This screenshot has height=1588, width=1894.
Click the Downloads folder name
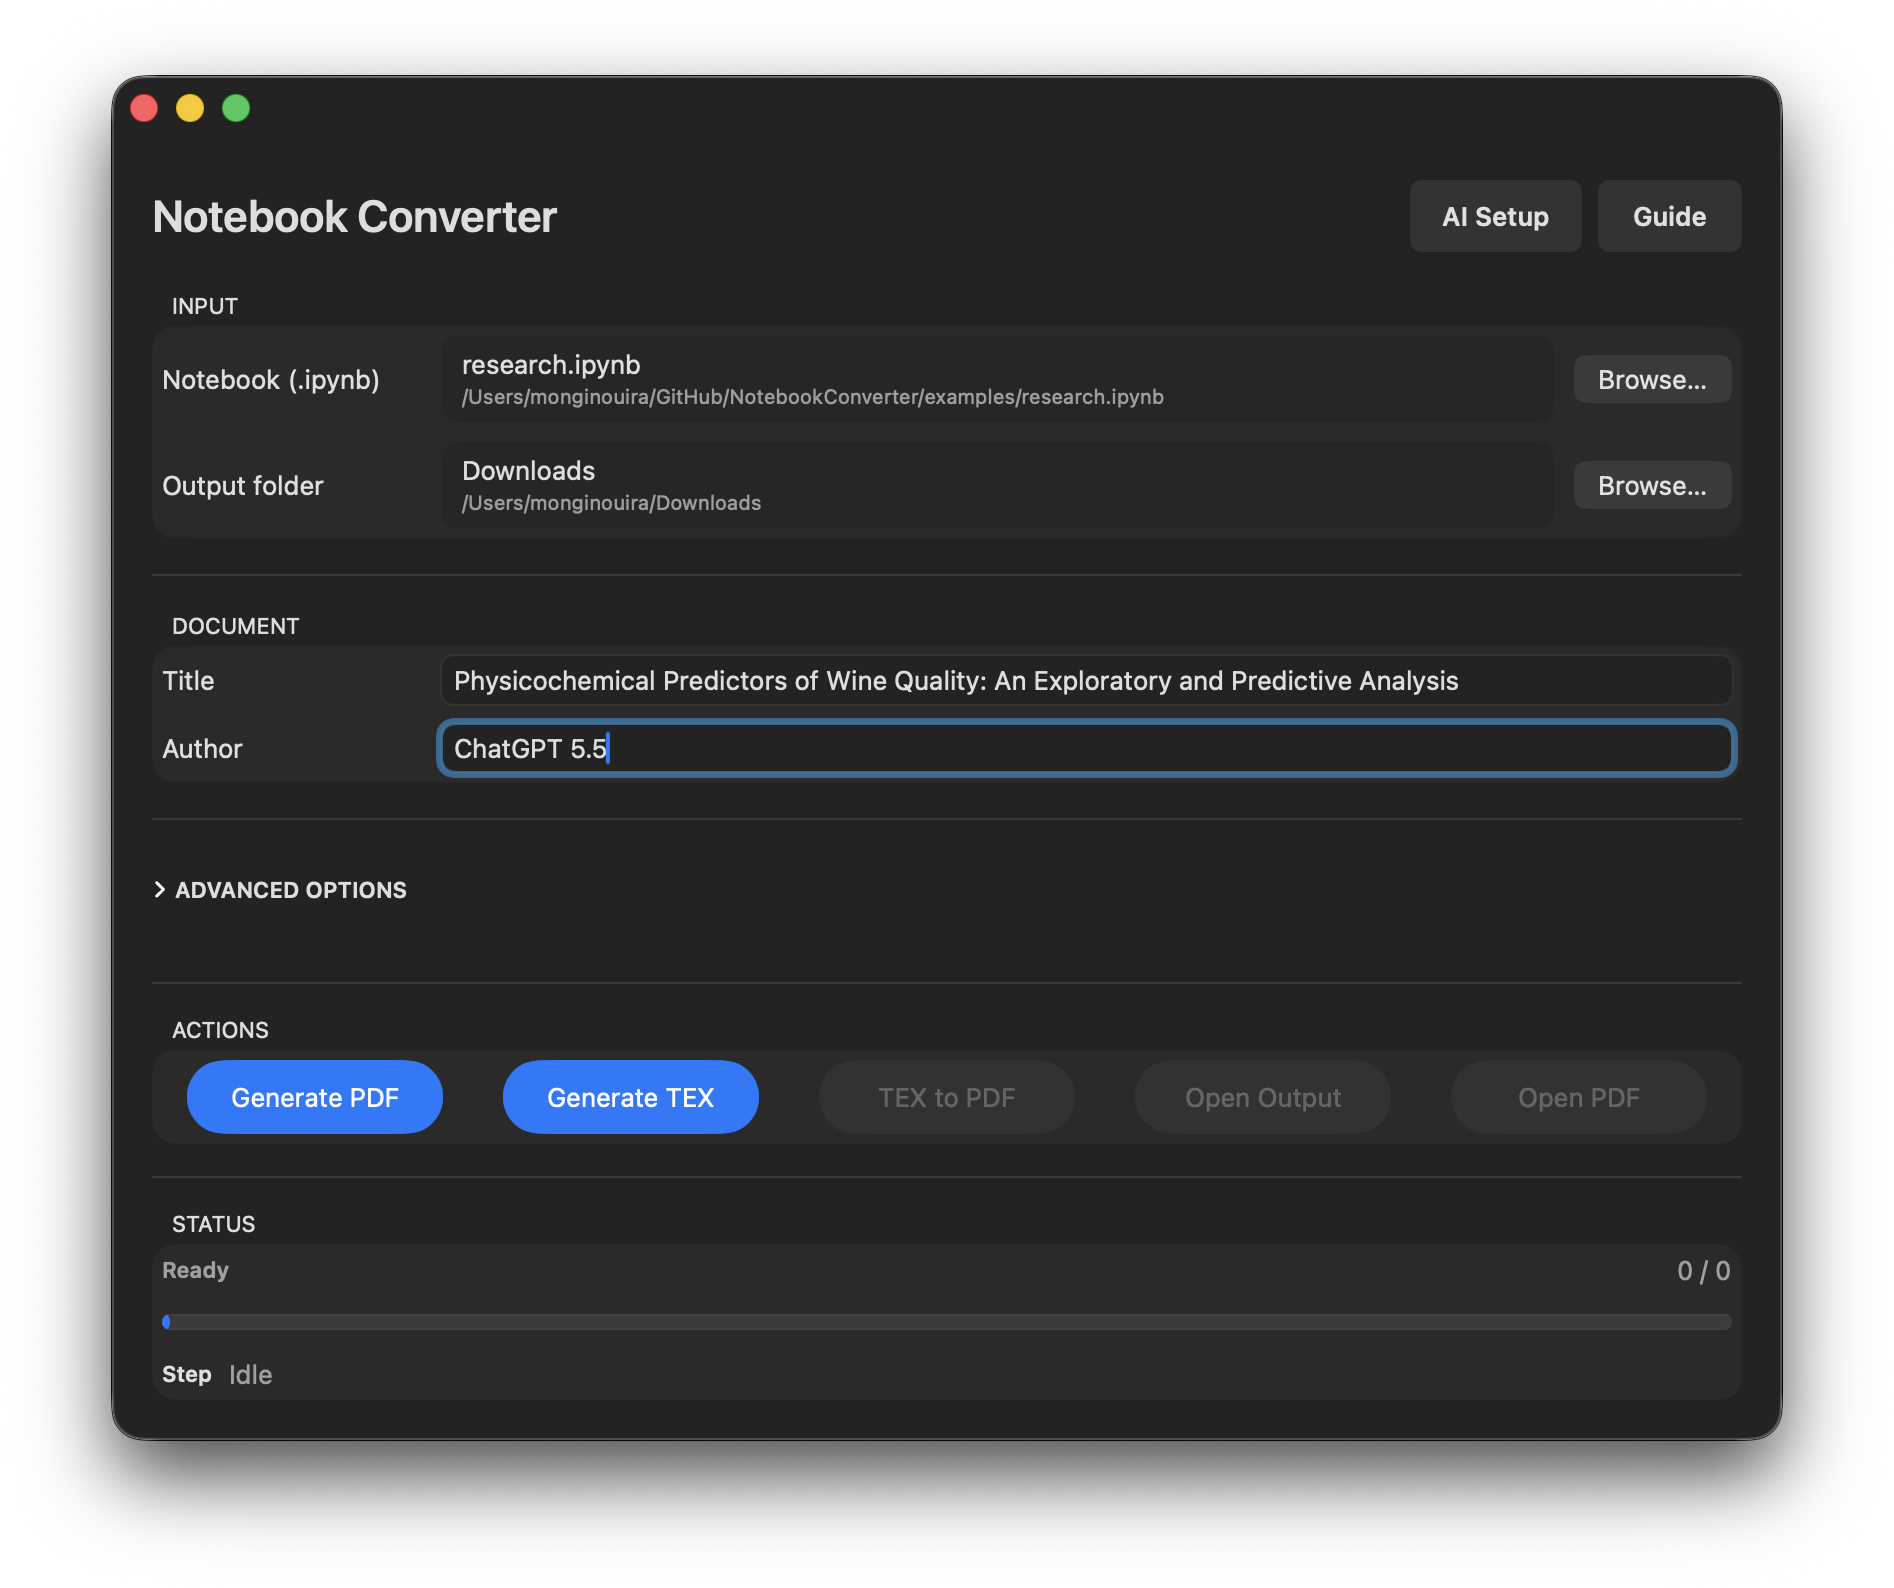click(x=528, y=471)
